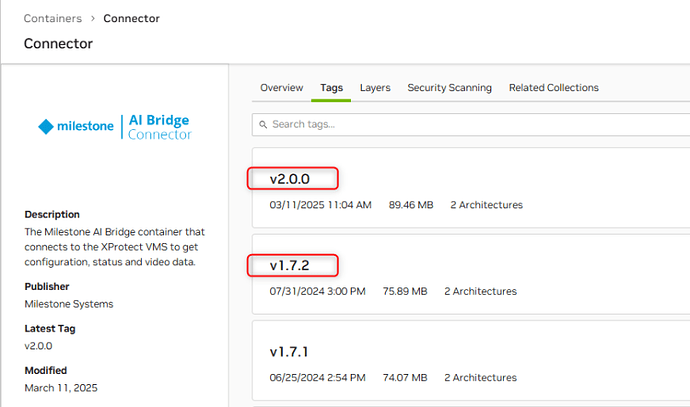Click the Milestone Systems publisher name
The image size is (690, 407).
(x=69, y=304)
